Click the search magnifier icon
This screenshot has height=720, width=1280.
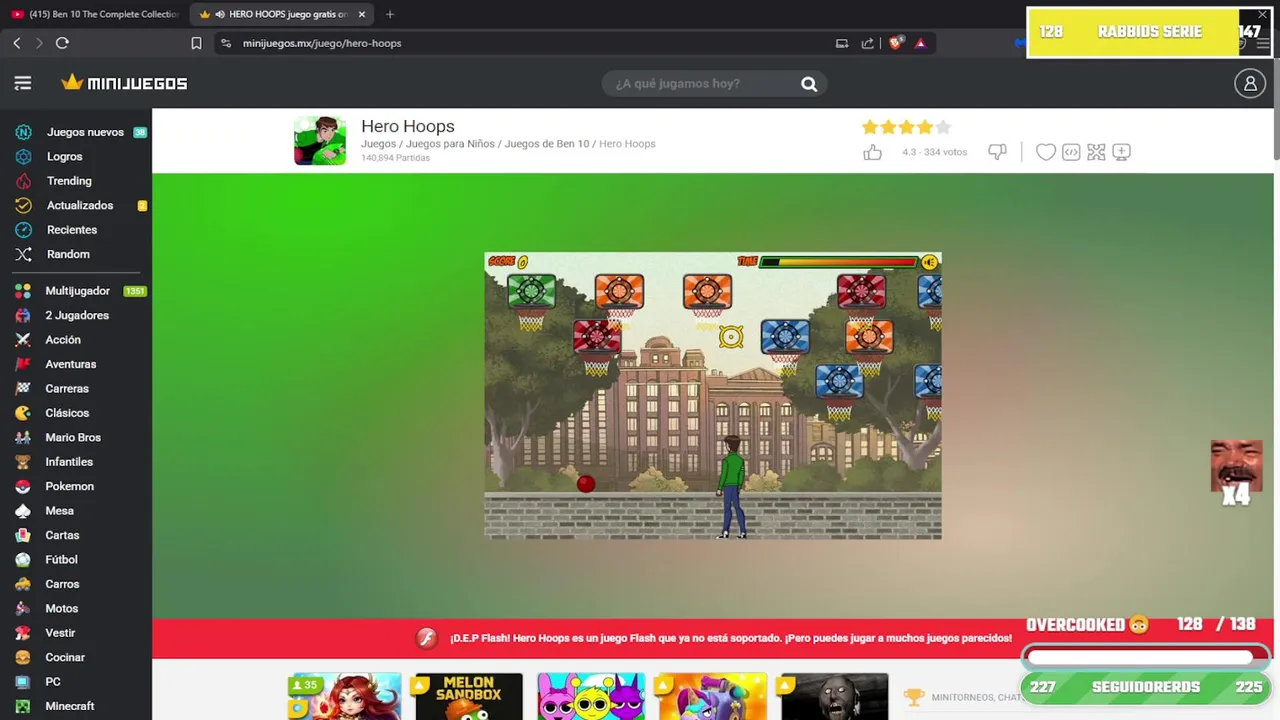[809, 84]
